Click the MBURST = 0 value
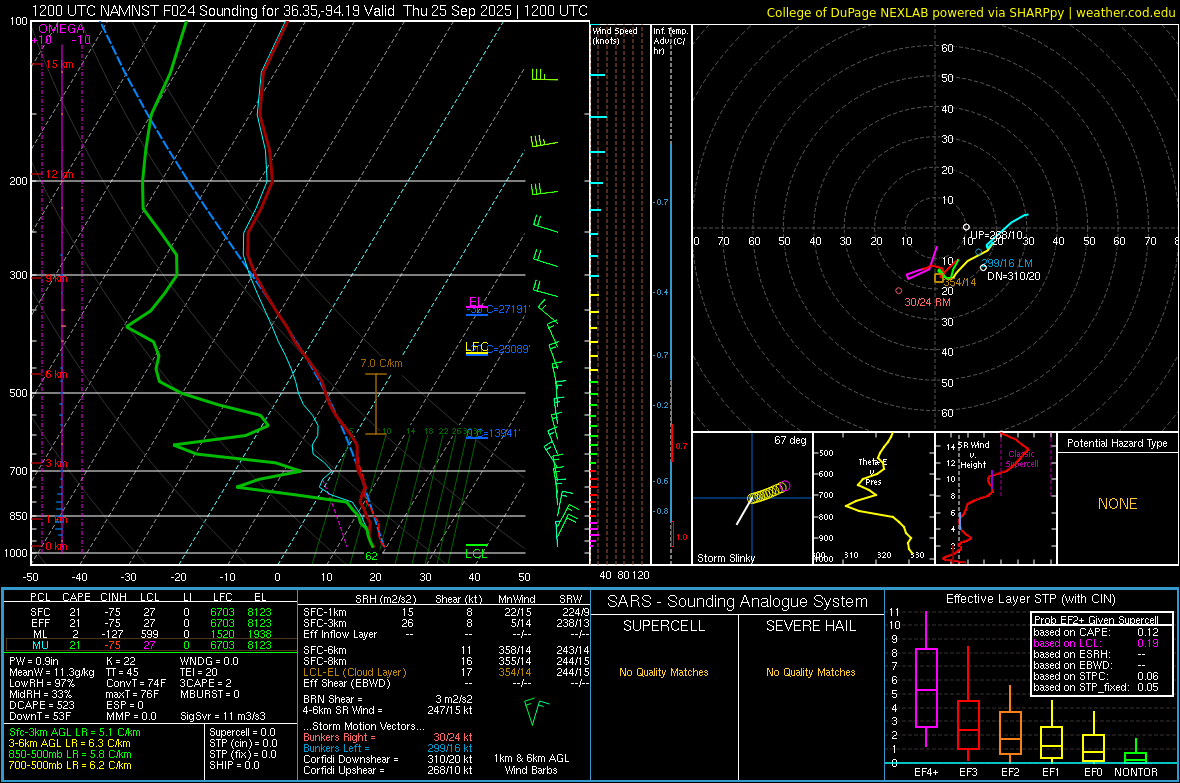This screenshot has width=1180, height=783. click(210, 694)
